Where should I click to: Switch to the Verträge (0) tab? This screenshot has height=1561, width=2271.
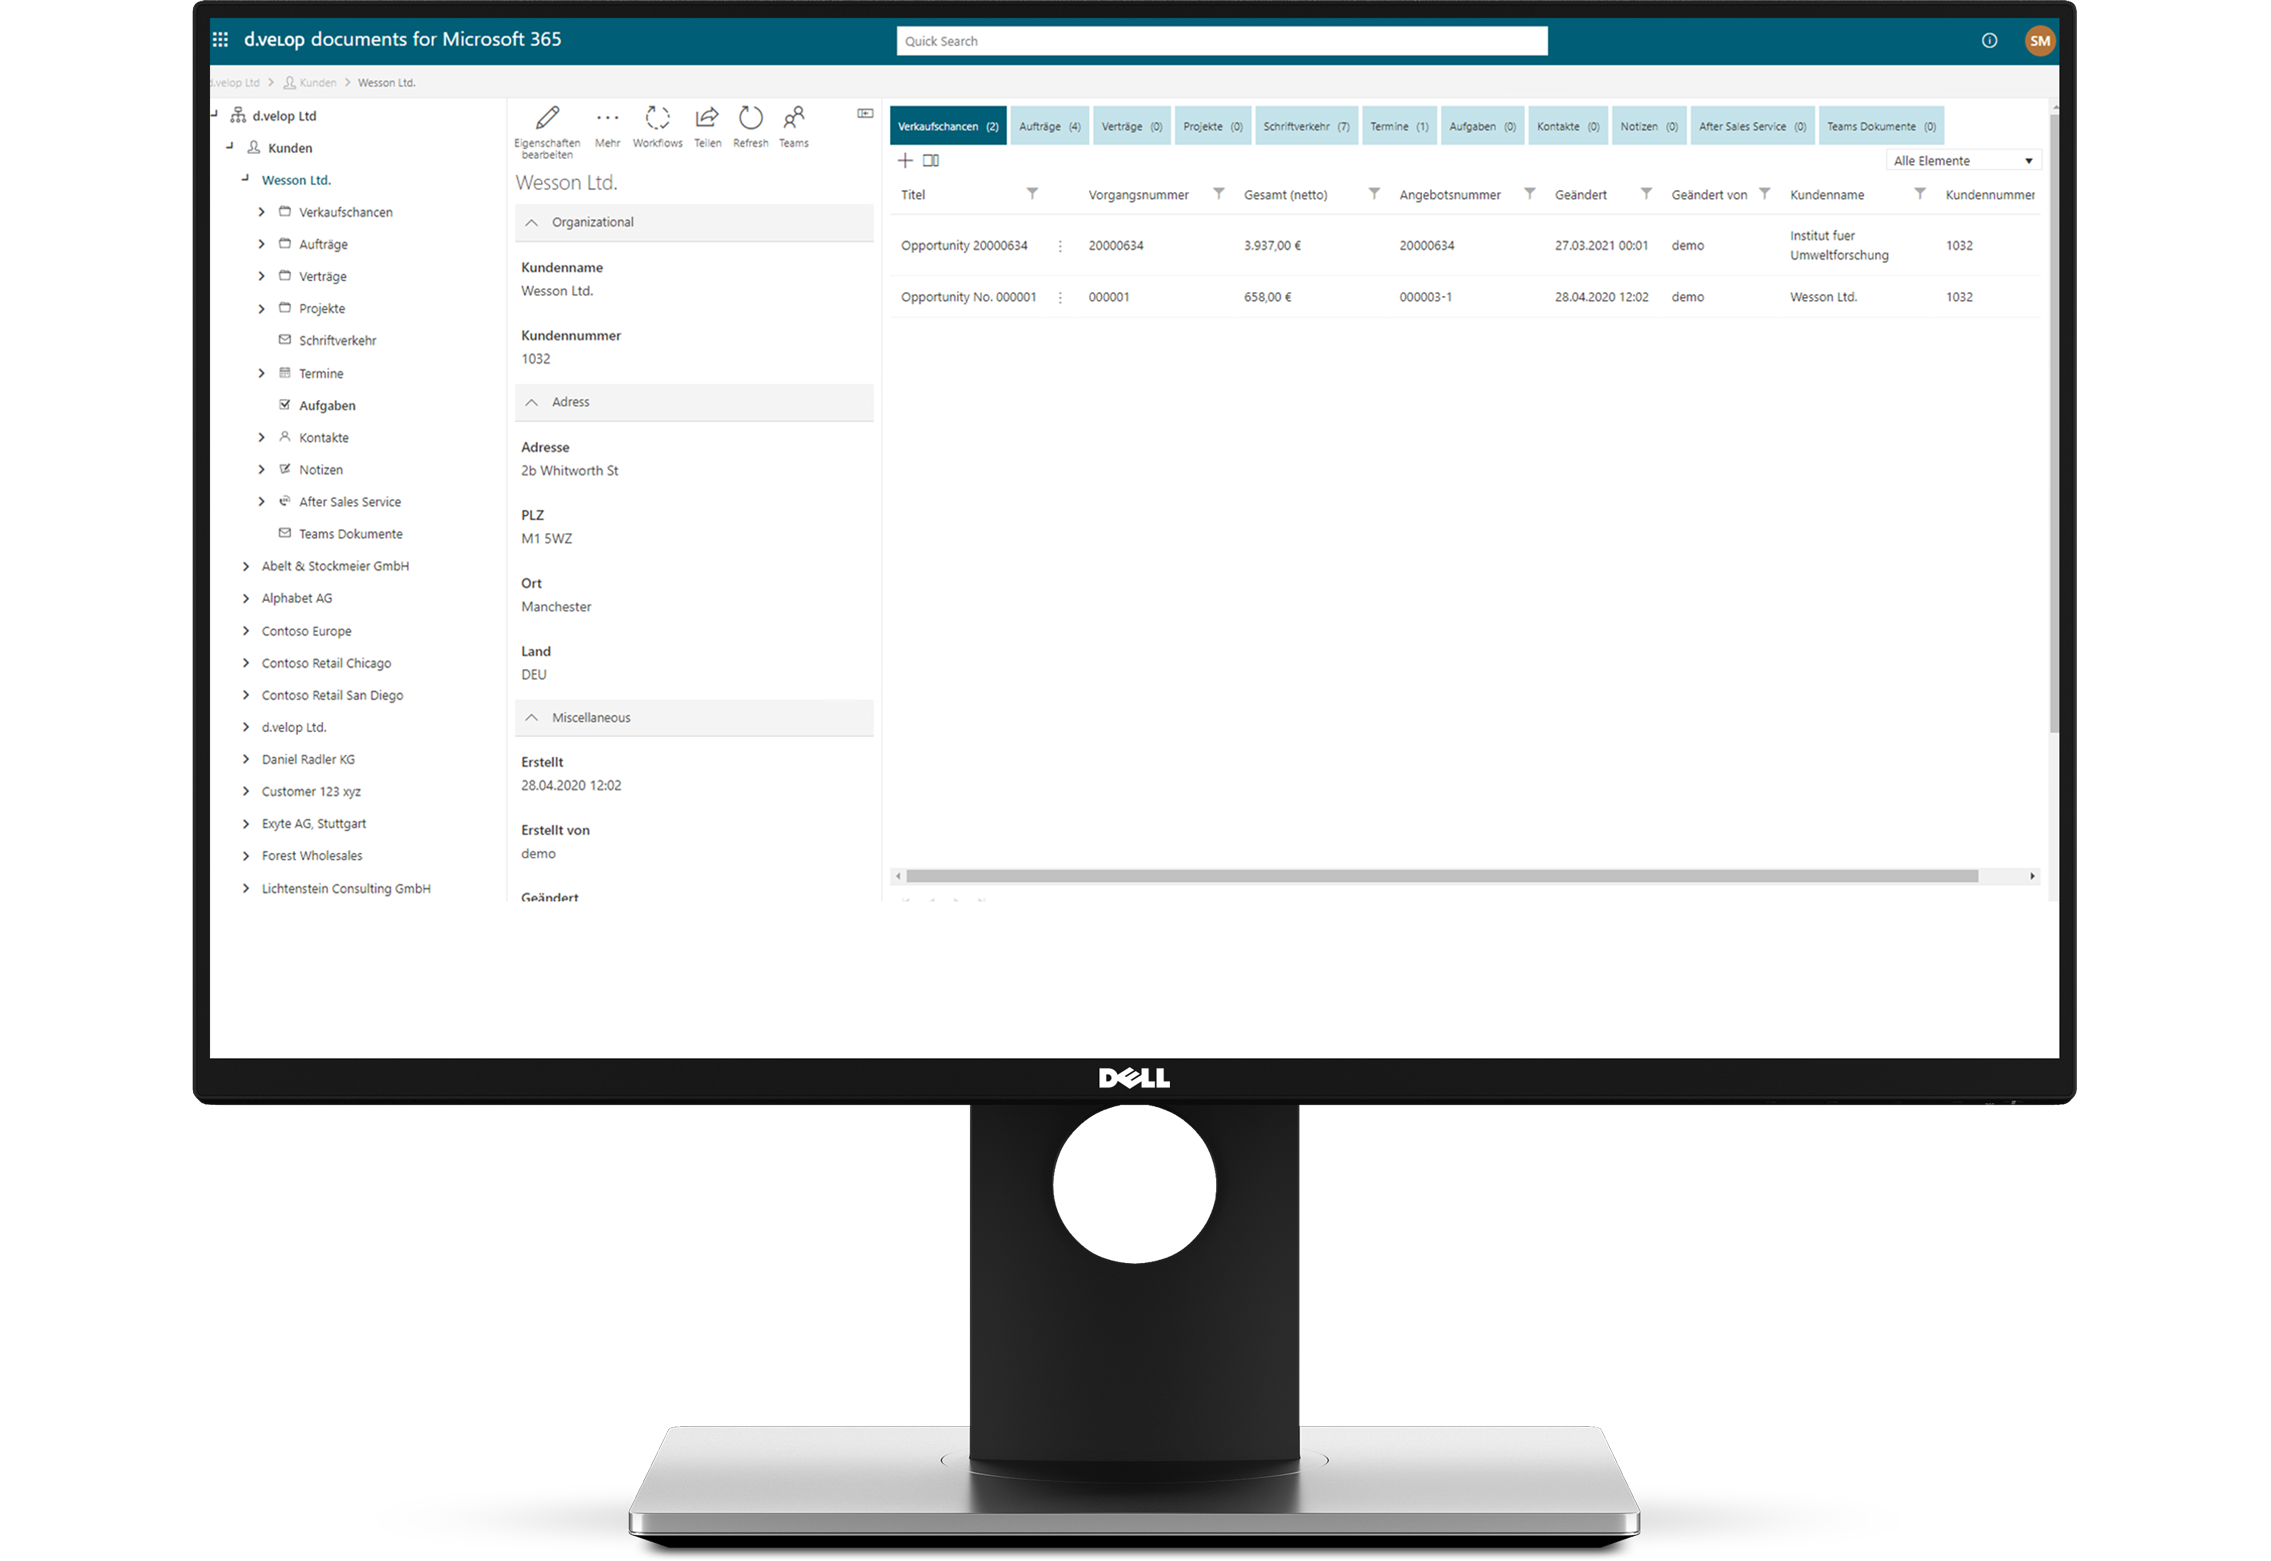pyautogui.click(x=1131, y=126)
